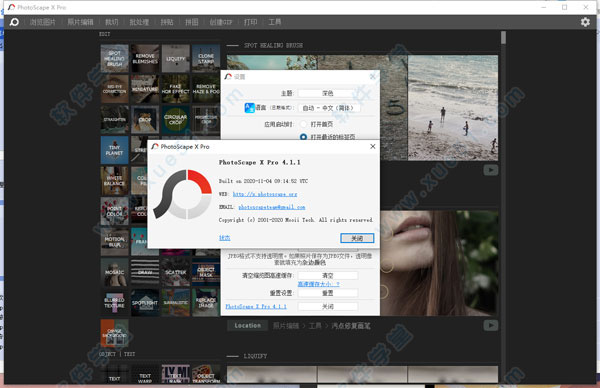This screenshot has height=388, width=600.
Task: Open the 批处理 tab
Action: [139, 22]
